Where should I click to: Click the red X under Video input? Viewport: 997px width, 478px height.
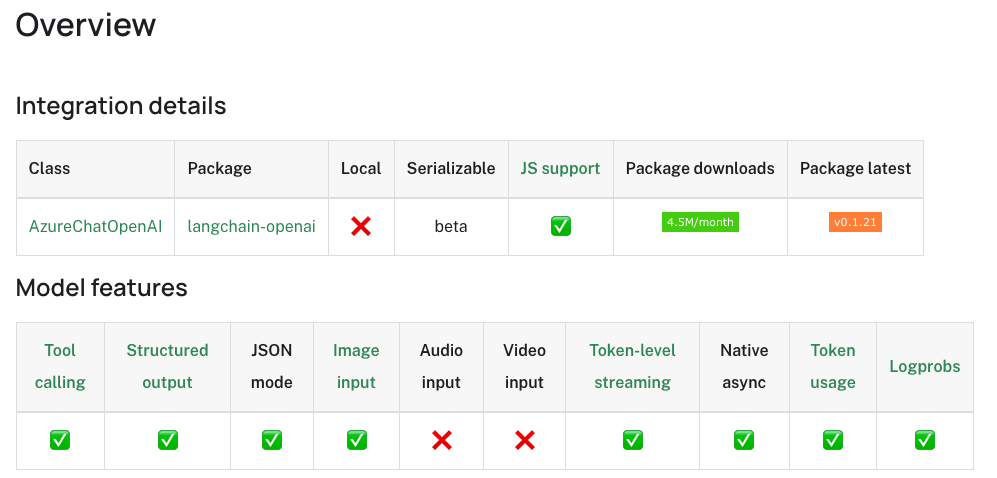(x=524, y=440)
